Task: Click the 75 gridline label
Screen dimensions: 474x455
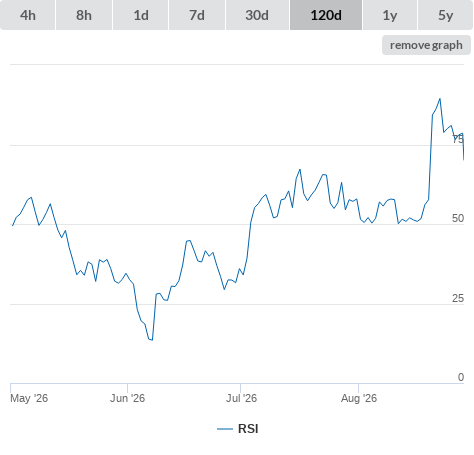Action: tap(458, 139)
